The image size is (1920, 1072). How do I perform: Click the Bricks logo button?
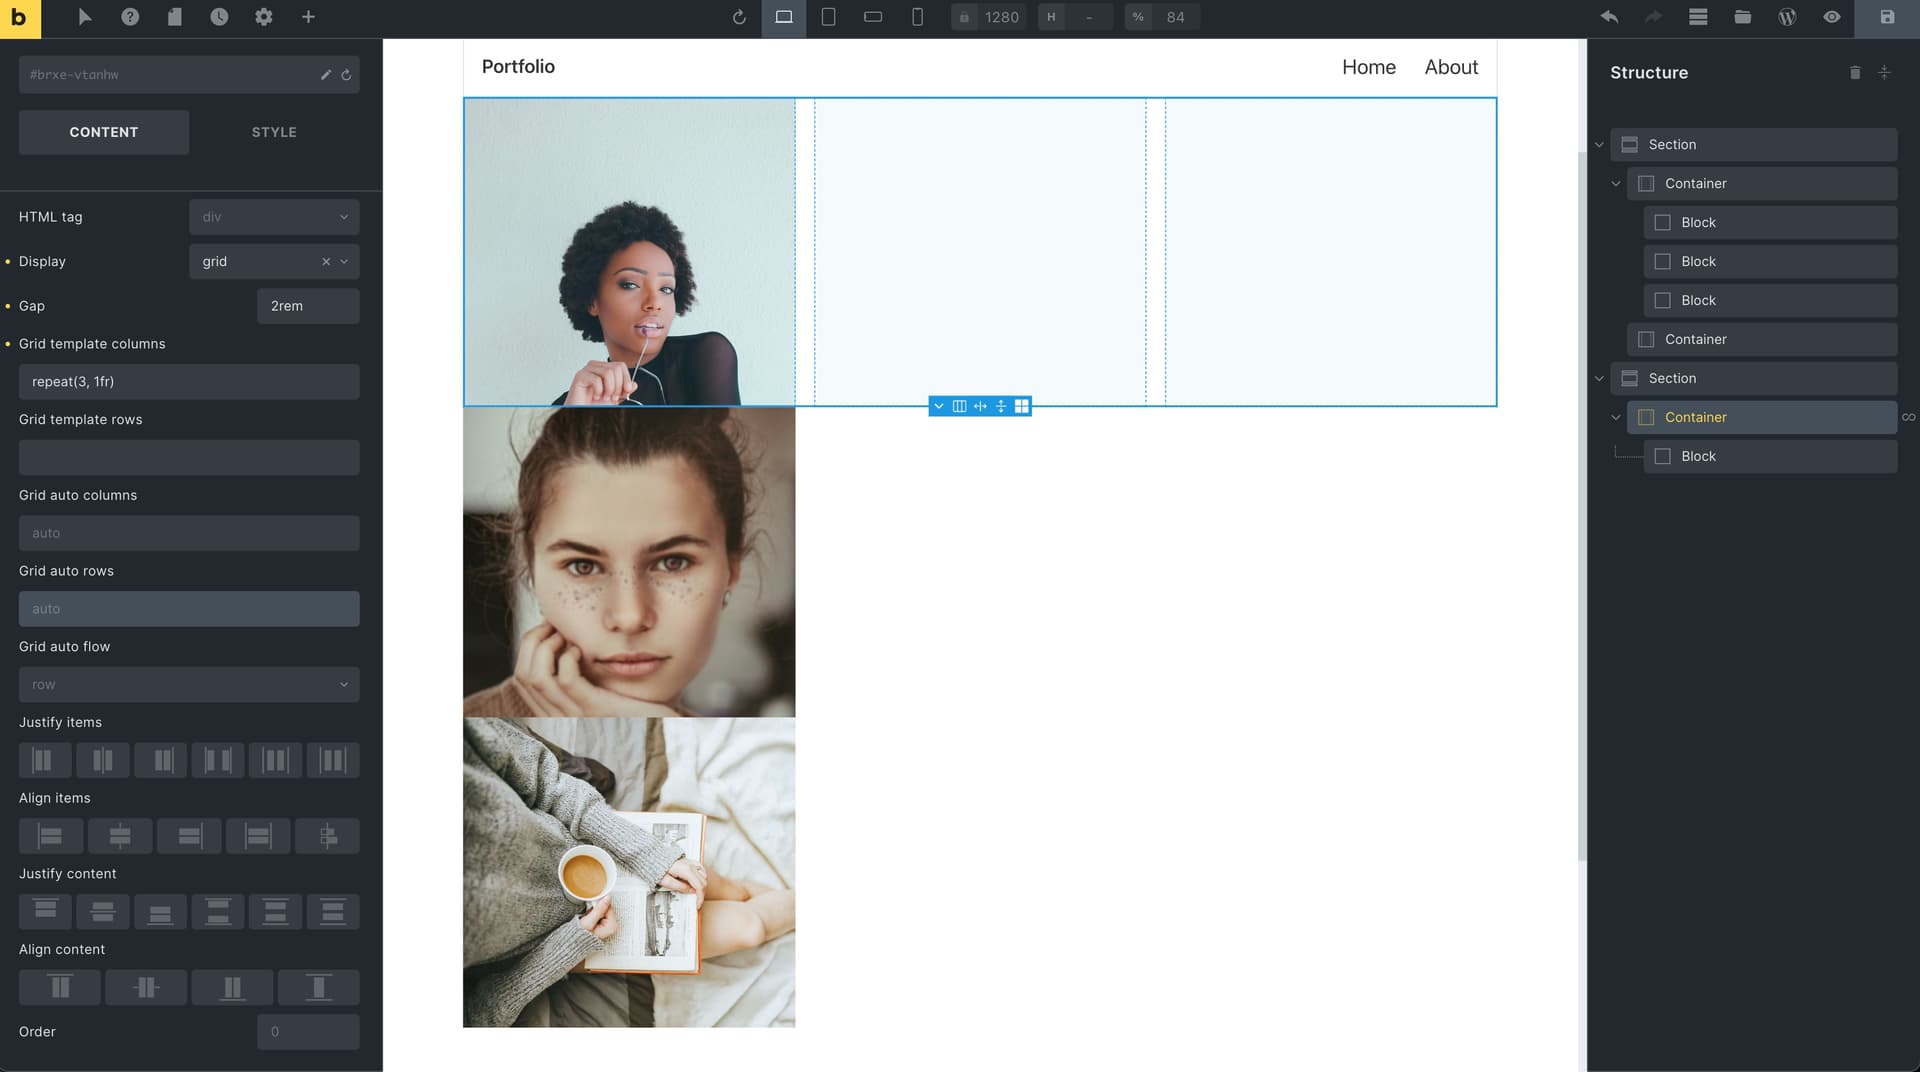[x=19, y=18]
